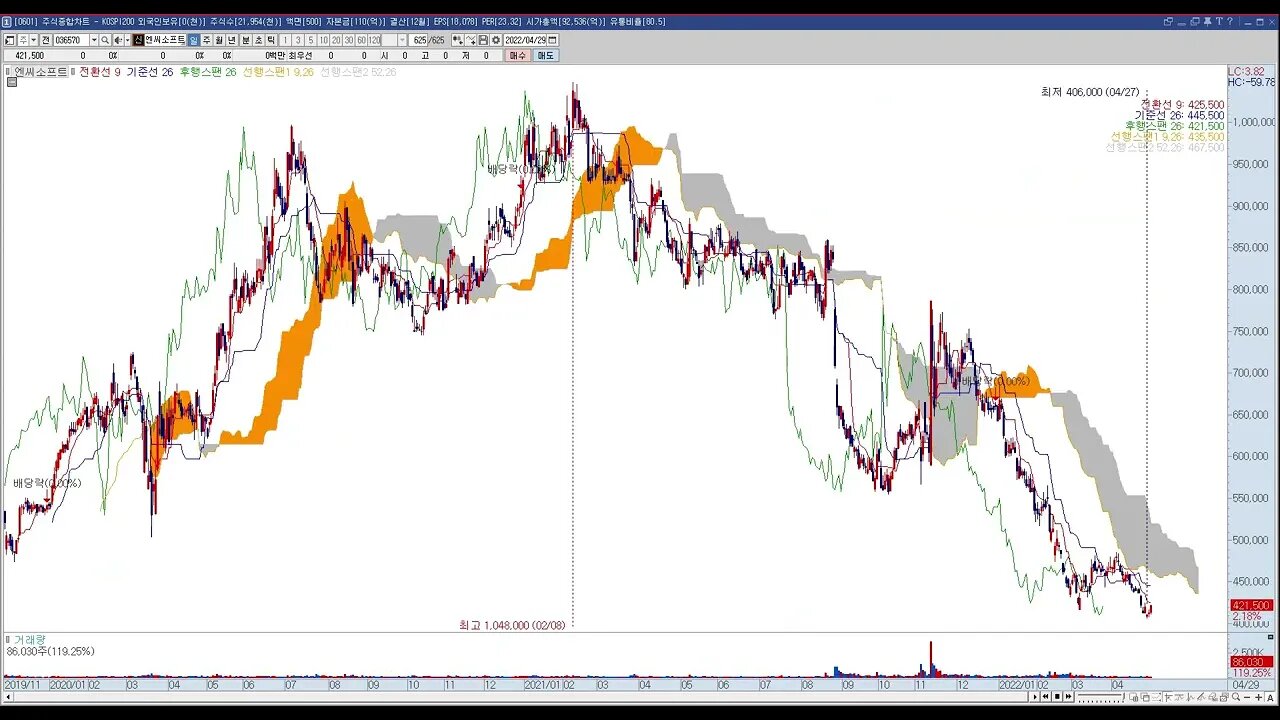
Task: Open custom interval dropdown after 120
Action: coord(402,40)
